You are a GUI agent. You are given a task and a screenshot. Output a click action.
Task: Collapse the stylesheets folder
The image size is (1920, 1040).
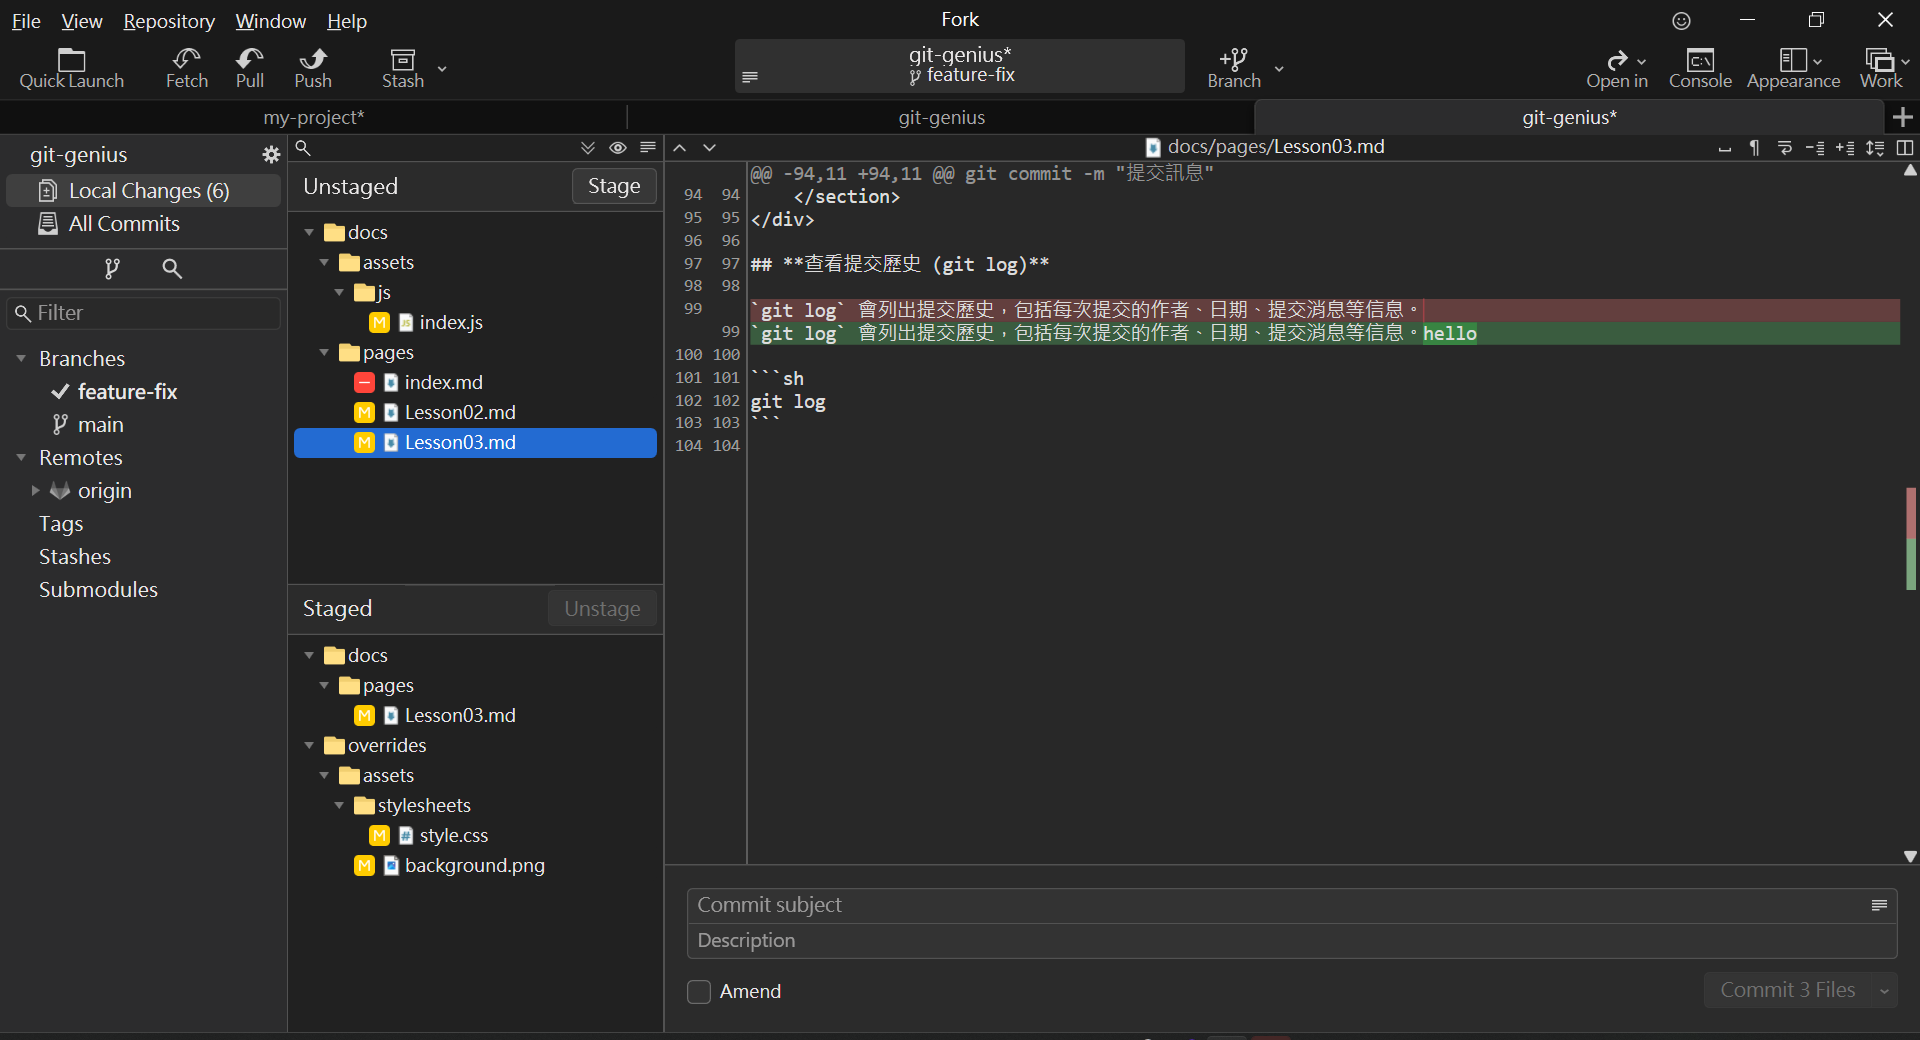339,805
